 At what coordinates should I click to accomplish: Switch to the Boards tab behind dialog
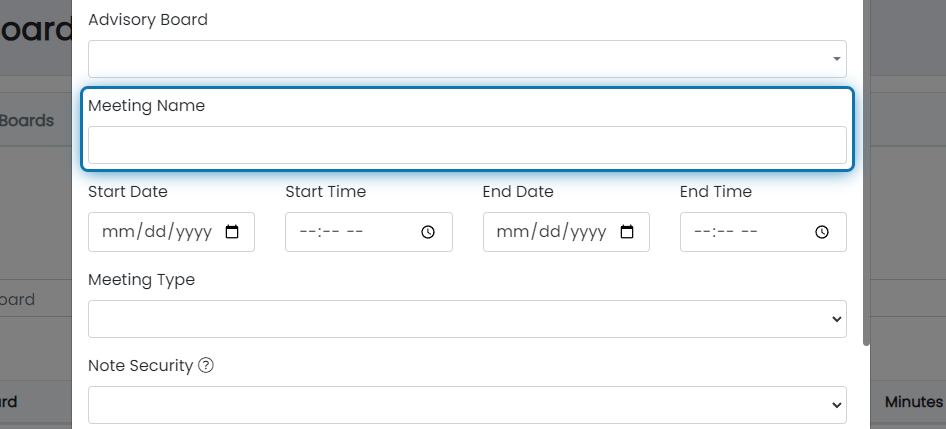[x=27, y=121]
